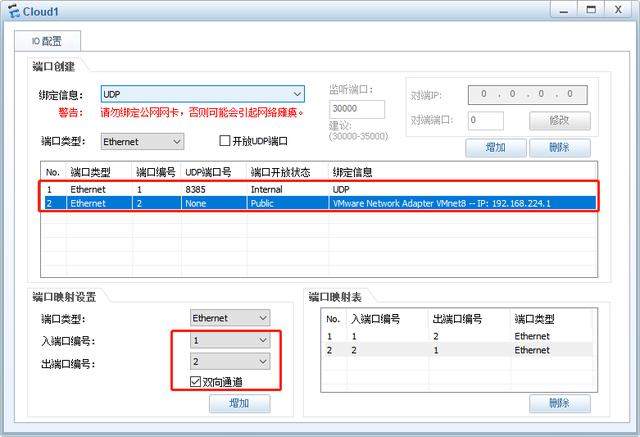Minimize the Cloud1 window

click(564, 10)
